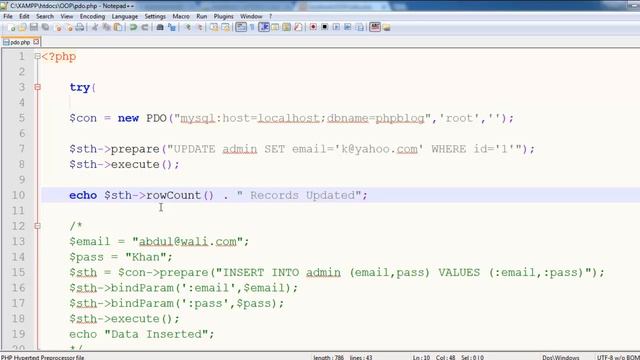Click the green Undo arrow icon

pos(133,27)
